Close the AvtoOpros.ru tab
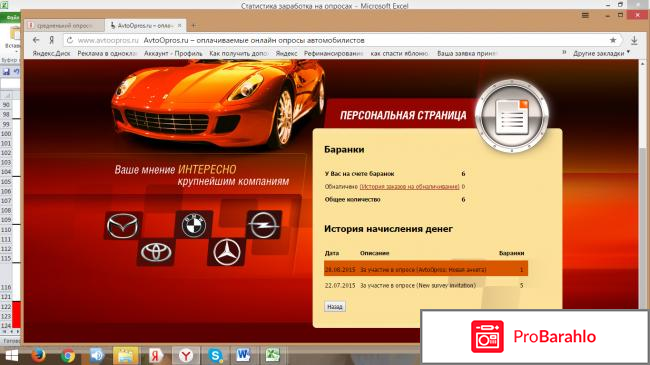Screen dimensions: 650x365 coord(179,25)
